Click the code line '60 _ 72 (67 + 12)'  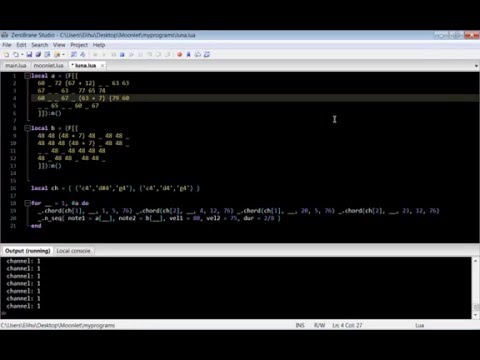point(83,83)
